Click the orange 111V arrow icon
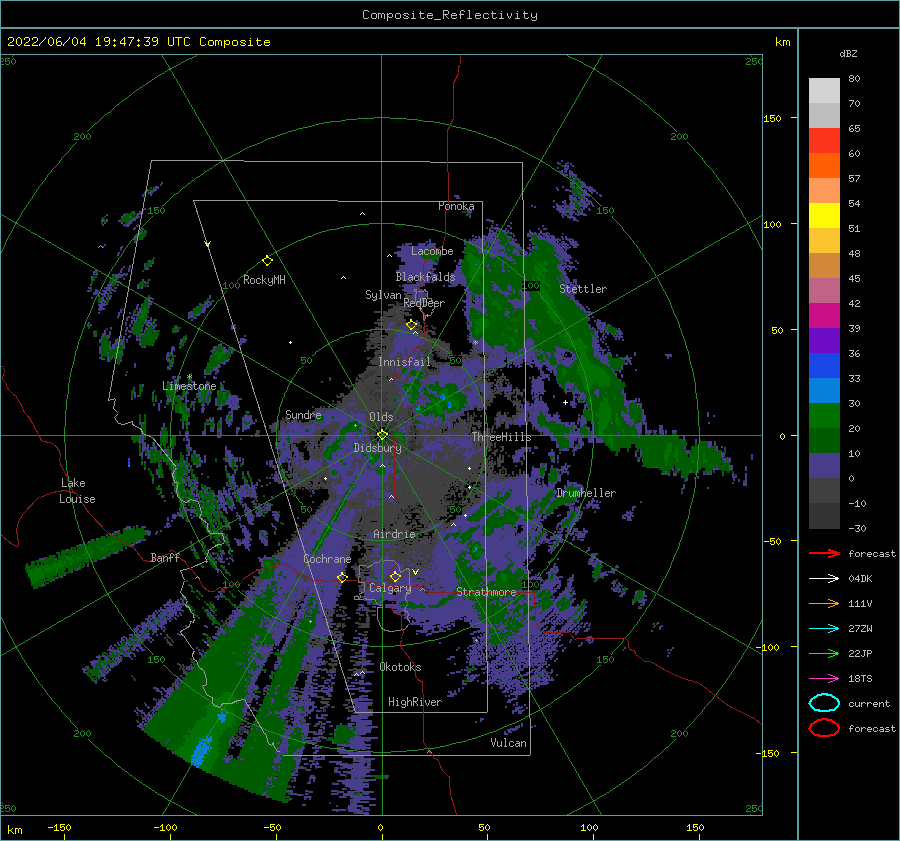 pos(824,603)
